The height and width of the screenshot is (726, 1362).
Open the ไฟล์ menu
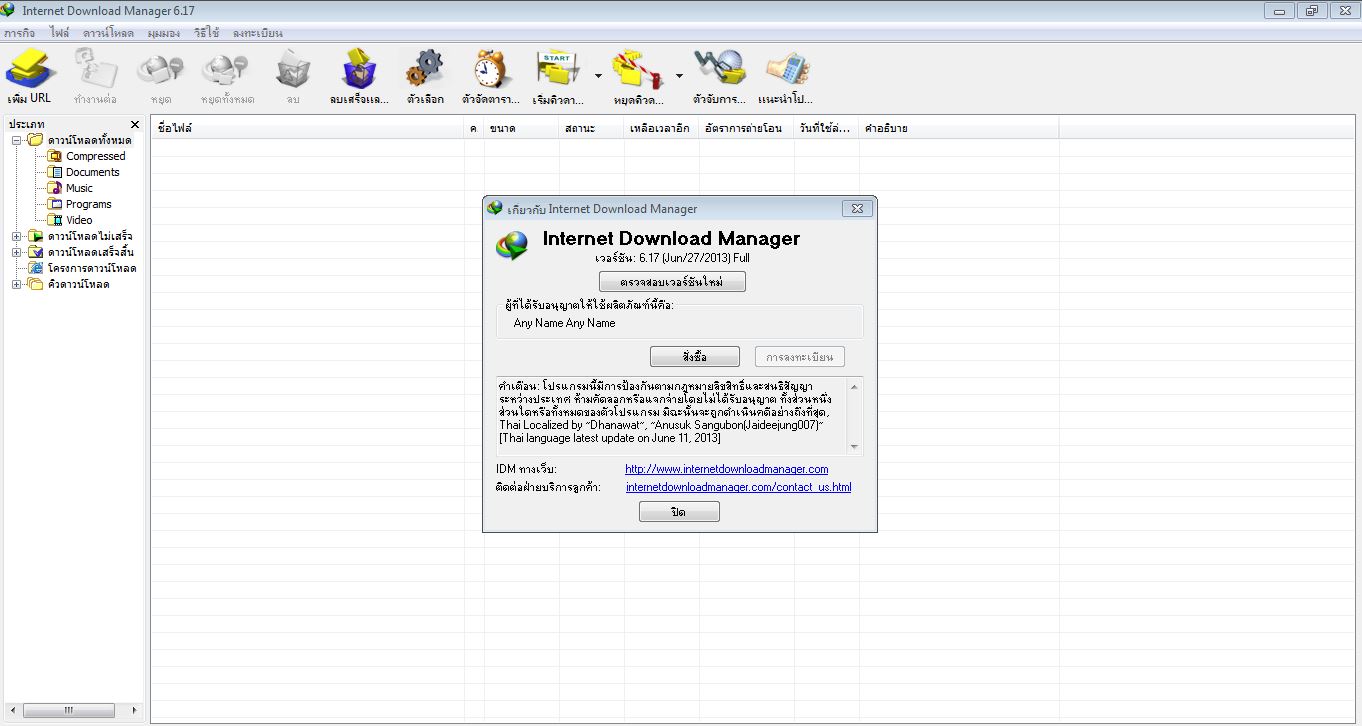pos(59,33)
